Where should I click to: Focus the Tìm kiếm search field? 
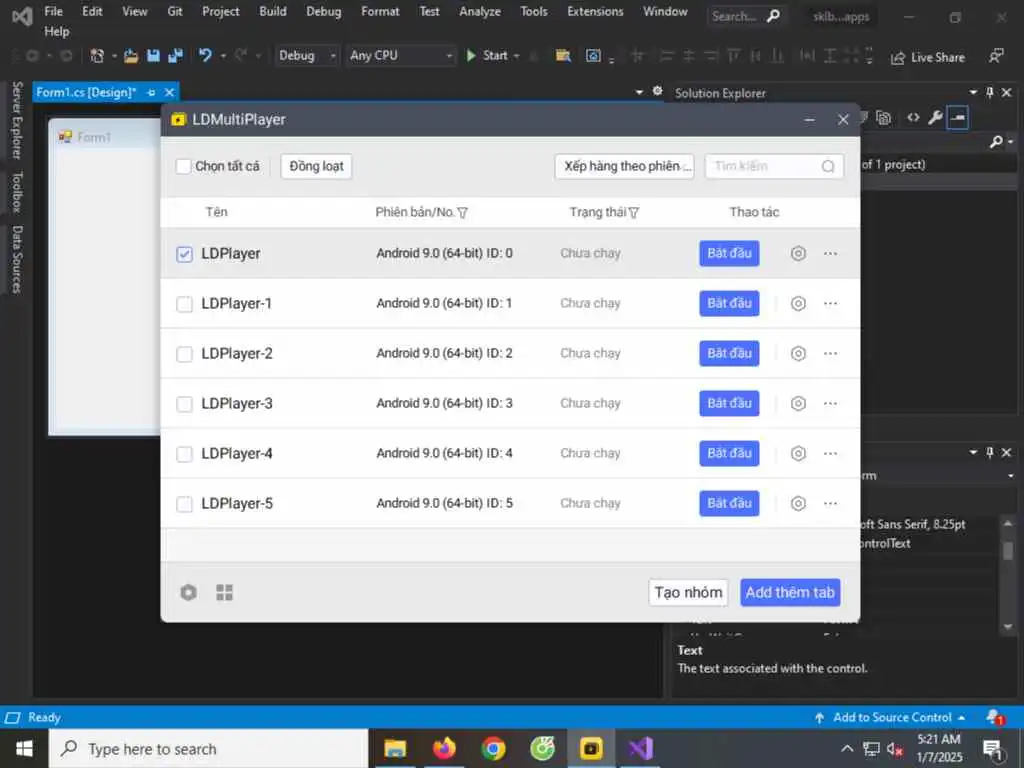(x=774, y=167)
